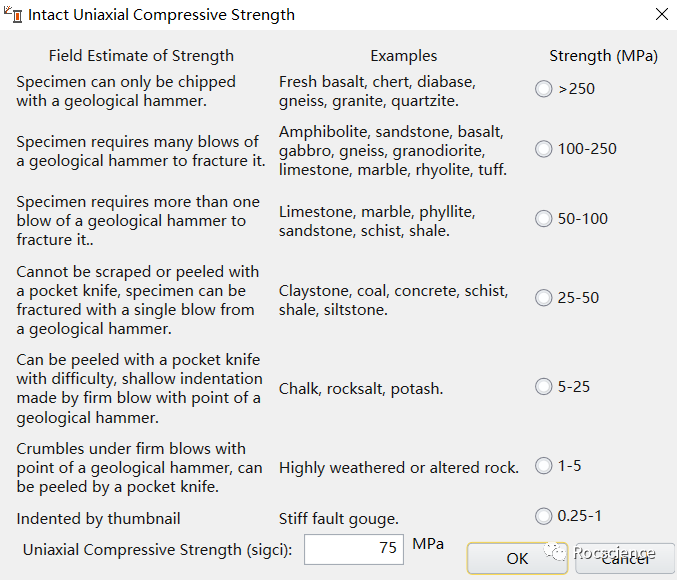Viewport: 677px width, 580px height.
Task: Close the Intact Uniaxial Compressive Strength dialog
Action: tap(661, 14)
